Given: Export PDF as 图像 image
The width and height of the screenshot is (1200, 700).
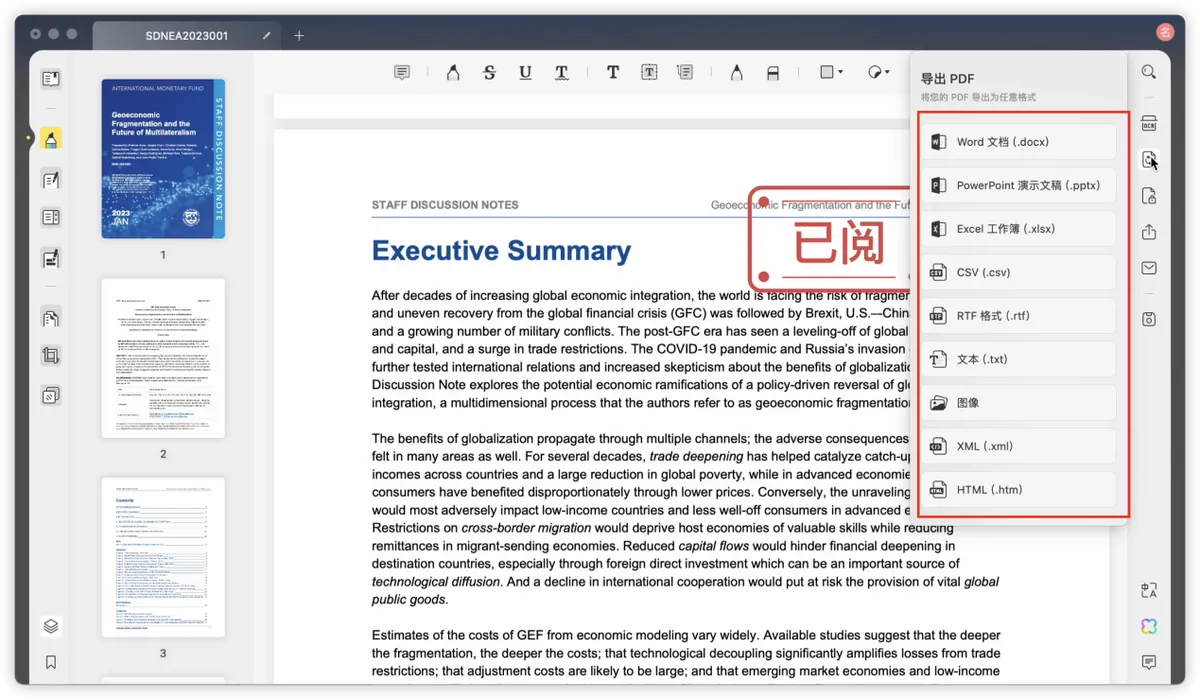Looking at the screenshot, I should pos(1018,403).
